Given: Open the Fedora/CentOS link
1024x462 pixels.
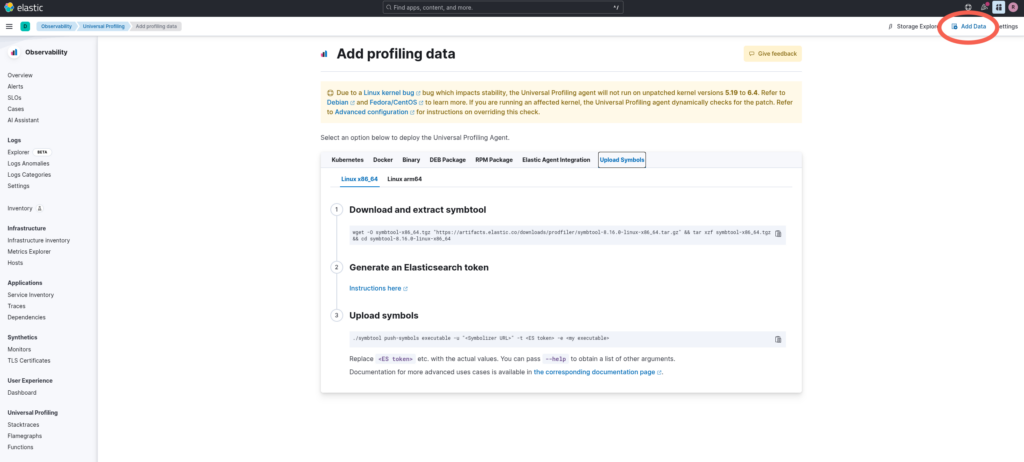Looking at the screenshot, I should point(397,103).
